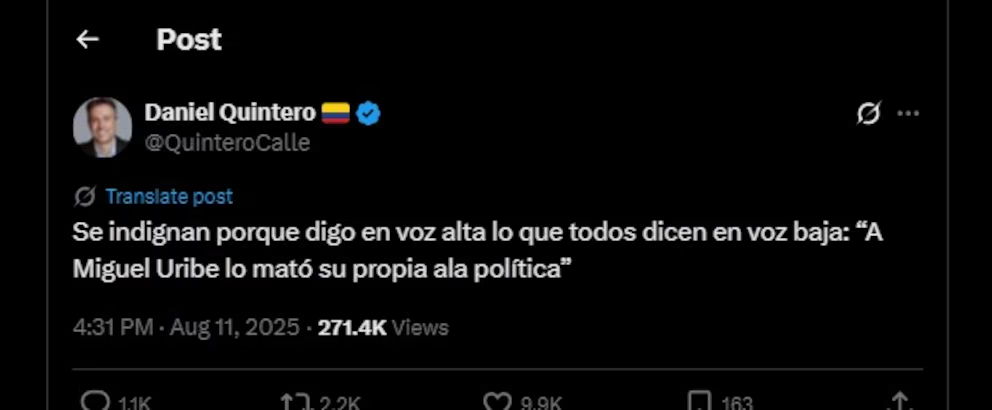
Task: Click the Colombian flag emoji next to name
Action: pyautogui.click(x=335, y=114)
